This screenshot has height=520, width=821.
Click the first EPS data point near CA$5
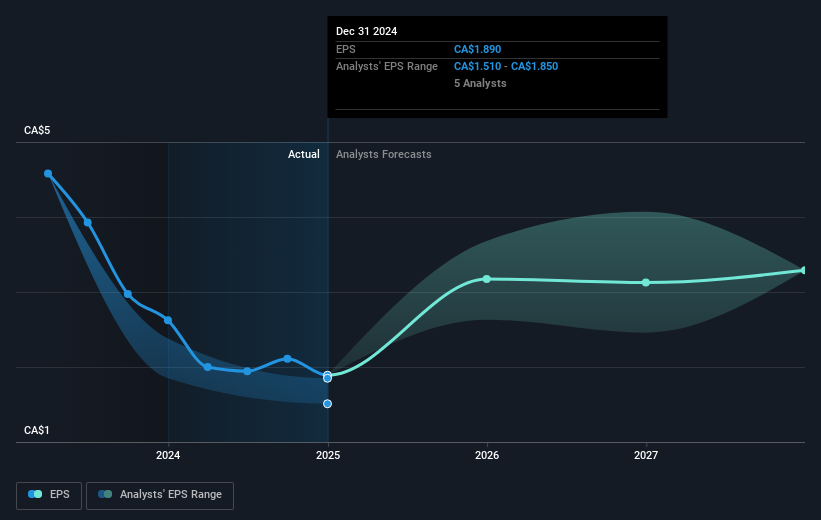[x=48, y=173]
